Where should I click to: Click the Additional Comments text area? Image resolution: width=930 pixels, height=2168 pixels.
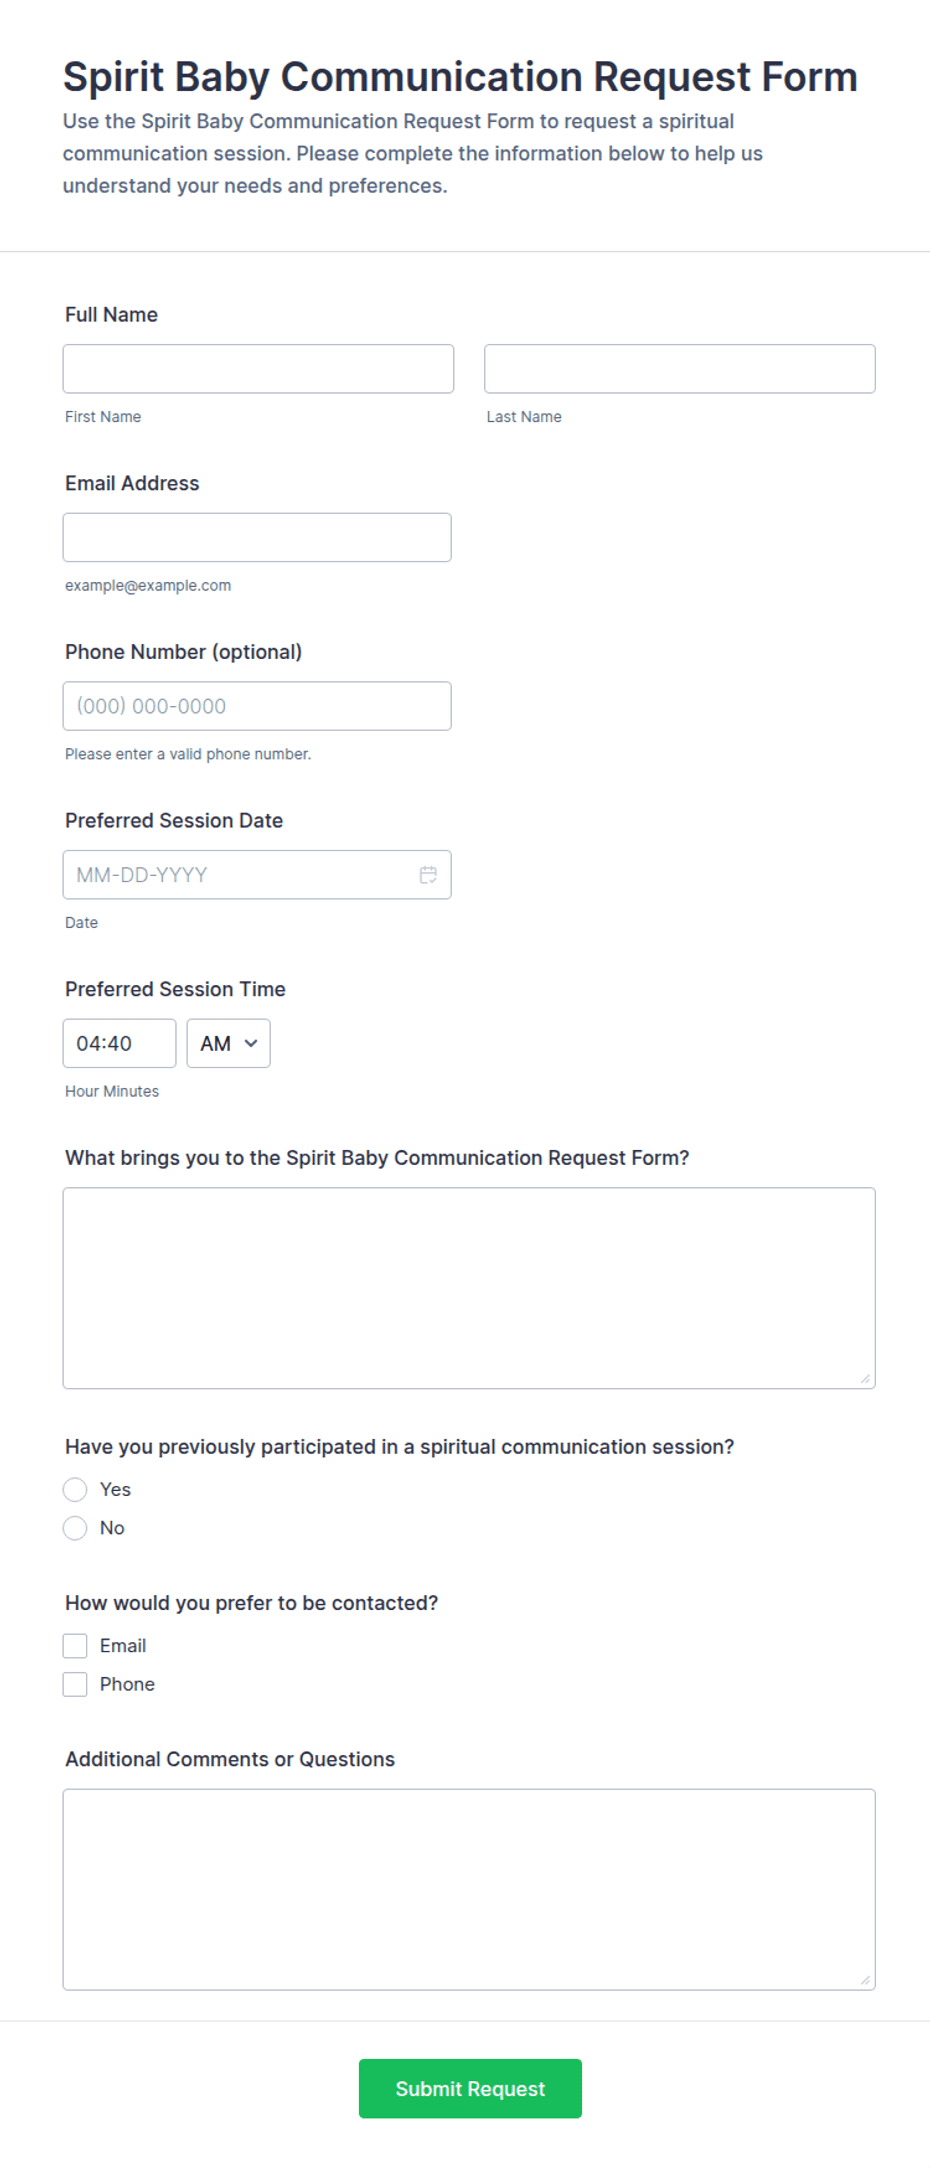click(x=469, y=1890)
